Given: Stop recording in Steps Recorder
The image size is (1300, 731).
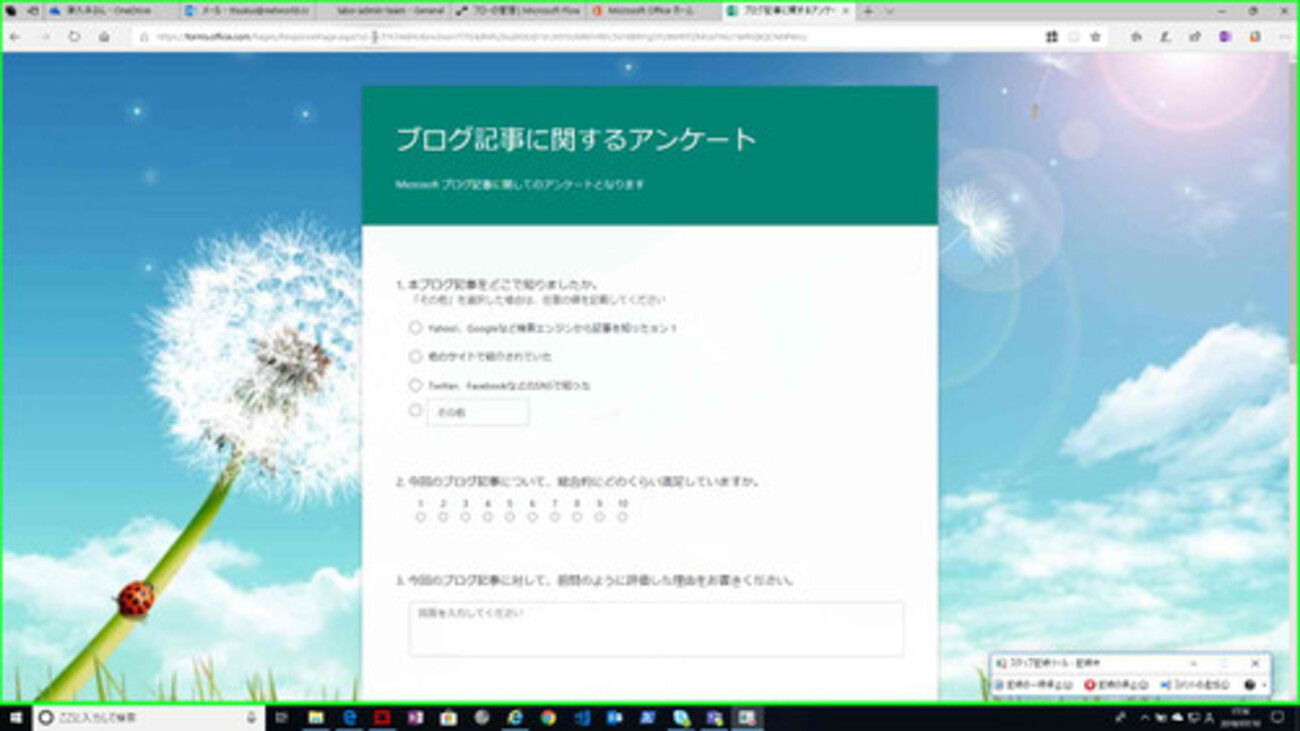Looking at the screenshot, I should (x=1116, y=685).
